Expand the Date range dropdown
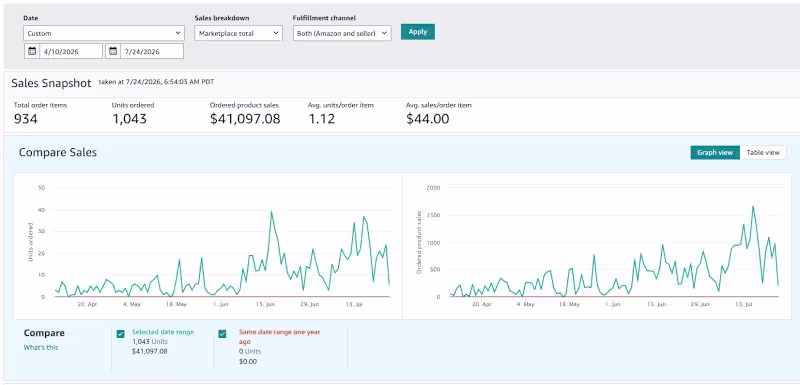Viewport: 800px width, 385px height. pos(104,33)
